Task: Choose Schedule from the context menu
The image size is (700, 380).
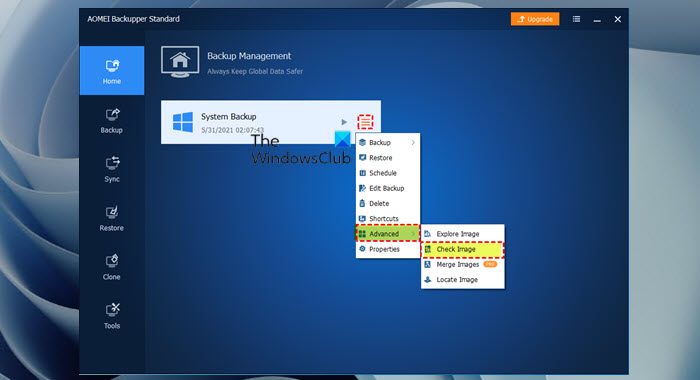Action: (x=388, y=173)
